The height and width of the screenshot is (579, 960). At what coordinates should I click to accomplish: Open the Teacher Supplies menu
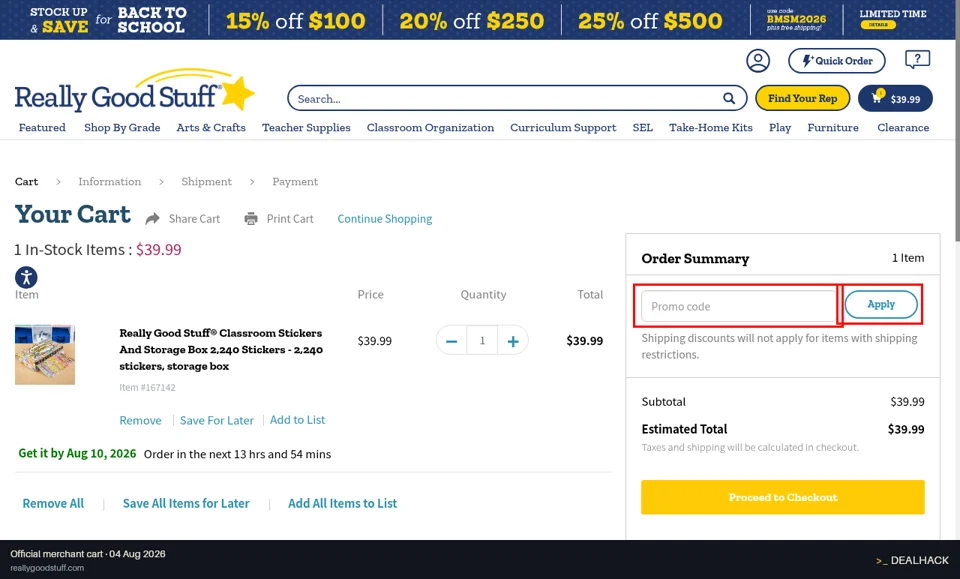pos(306,127)
